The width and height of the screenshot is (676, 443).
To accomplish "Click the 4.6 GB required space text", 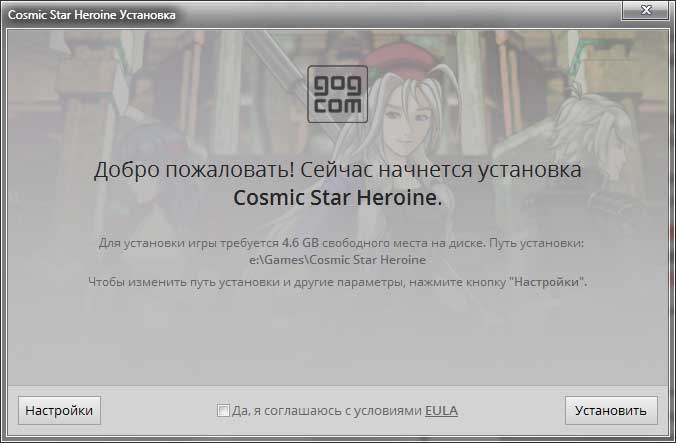I will click(300, 243).
